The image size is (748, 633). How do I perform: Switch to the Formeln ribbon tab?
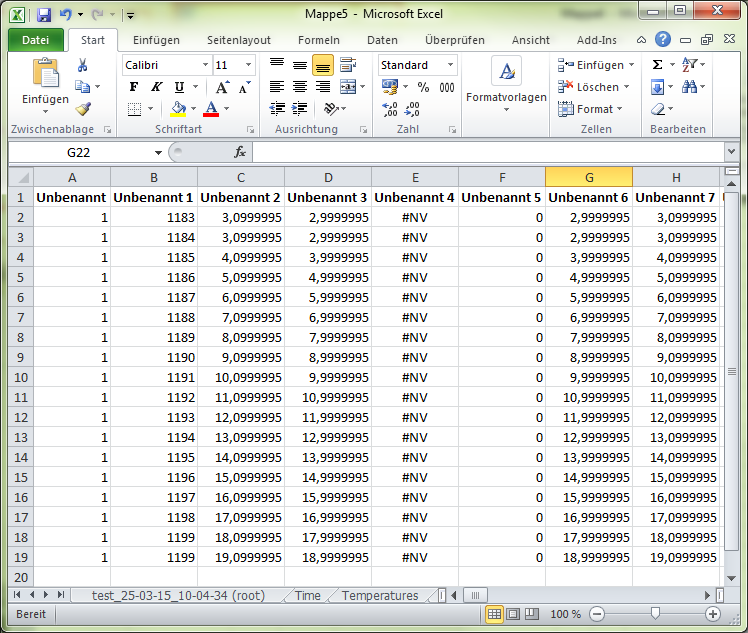pos(319,40)
